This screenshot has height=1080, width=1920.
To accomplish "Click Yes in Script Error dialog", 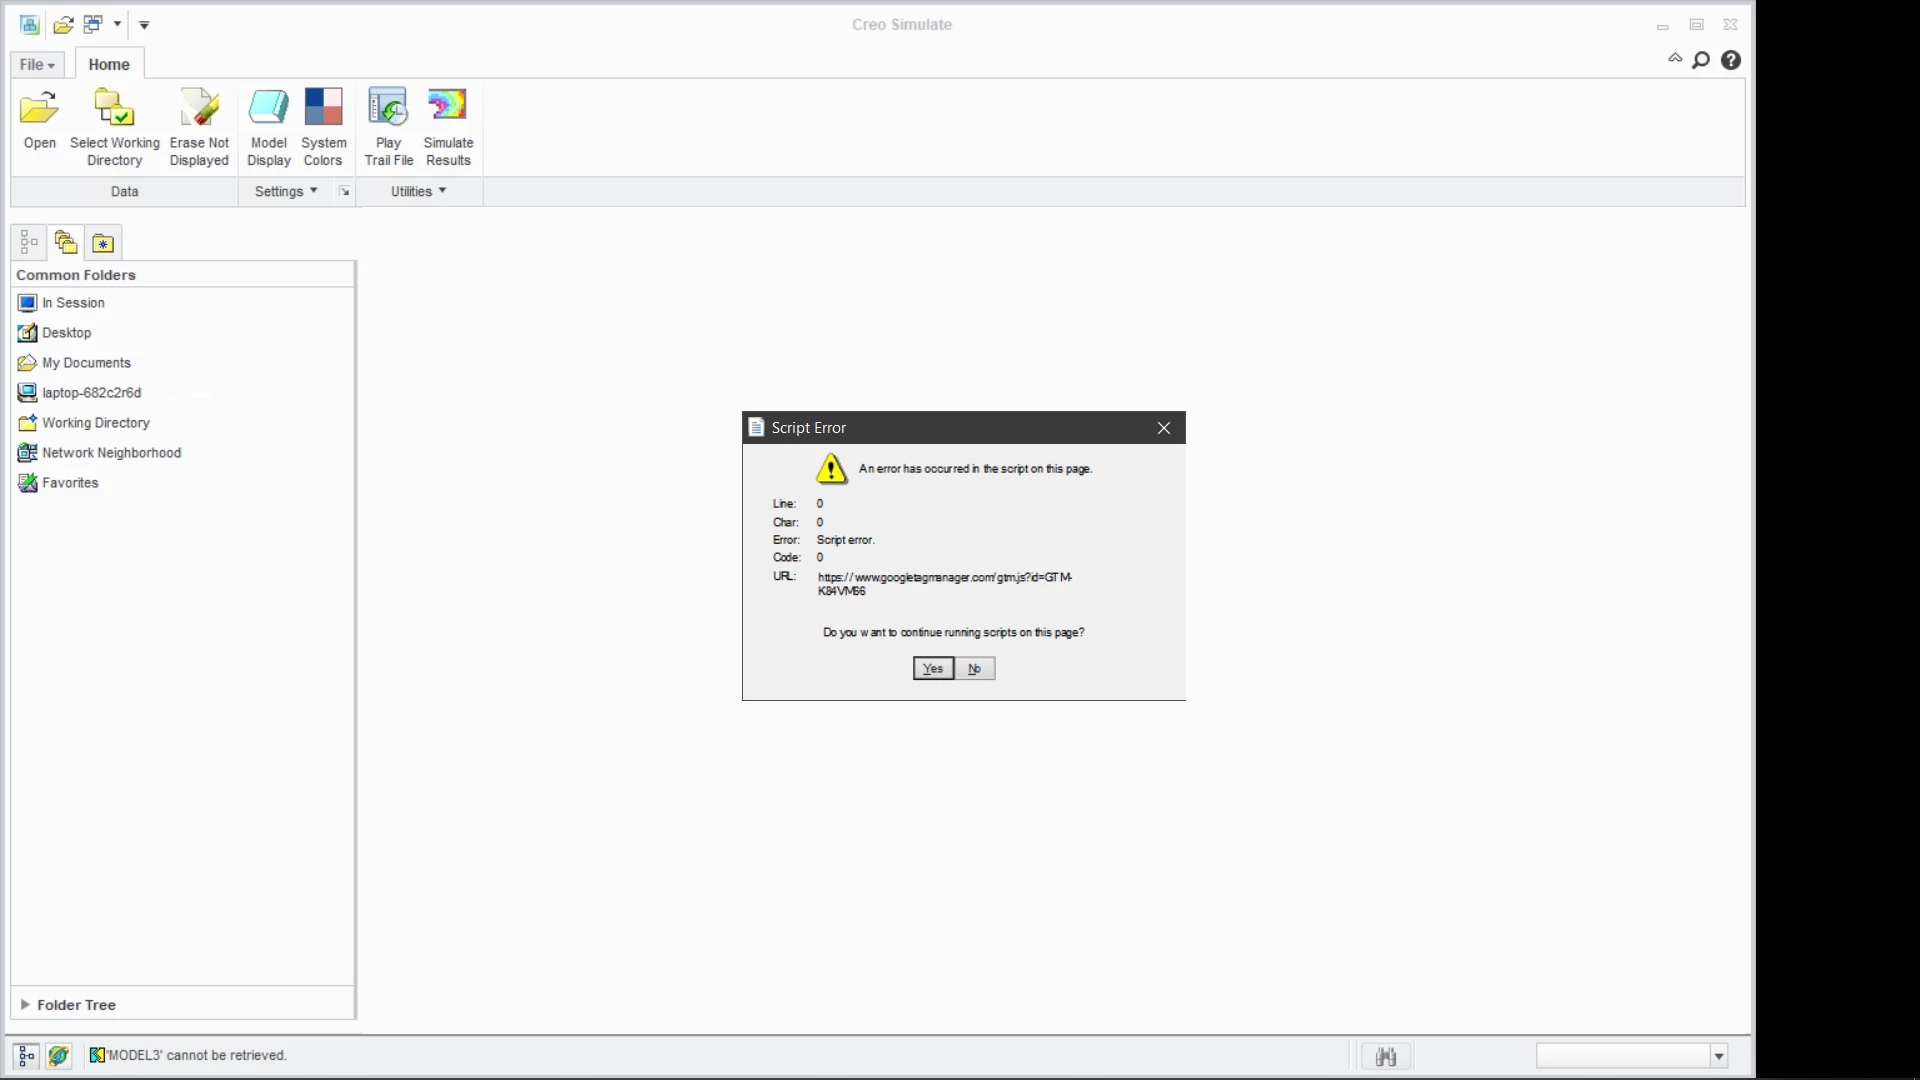I will click(x=933, y=668).
